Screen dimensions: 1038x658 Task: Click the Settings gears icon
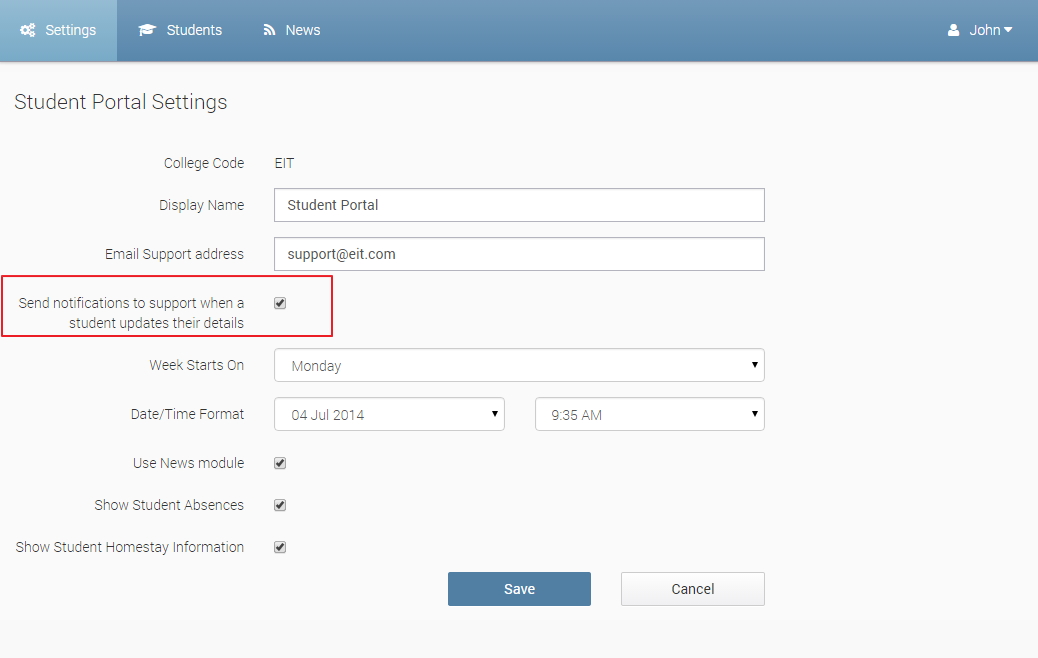click(28, 30)
